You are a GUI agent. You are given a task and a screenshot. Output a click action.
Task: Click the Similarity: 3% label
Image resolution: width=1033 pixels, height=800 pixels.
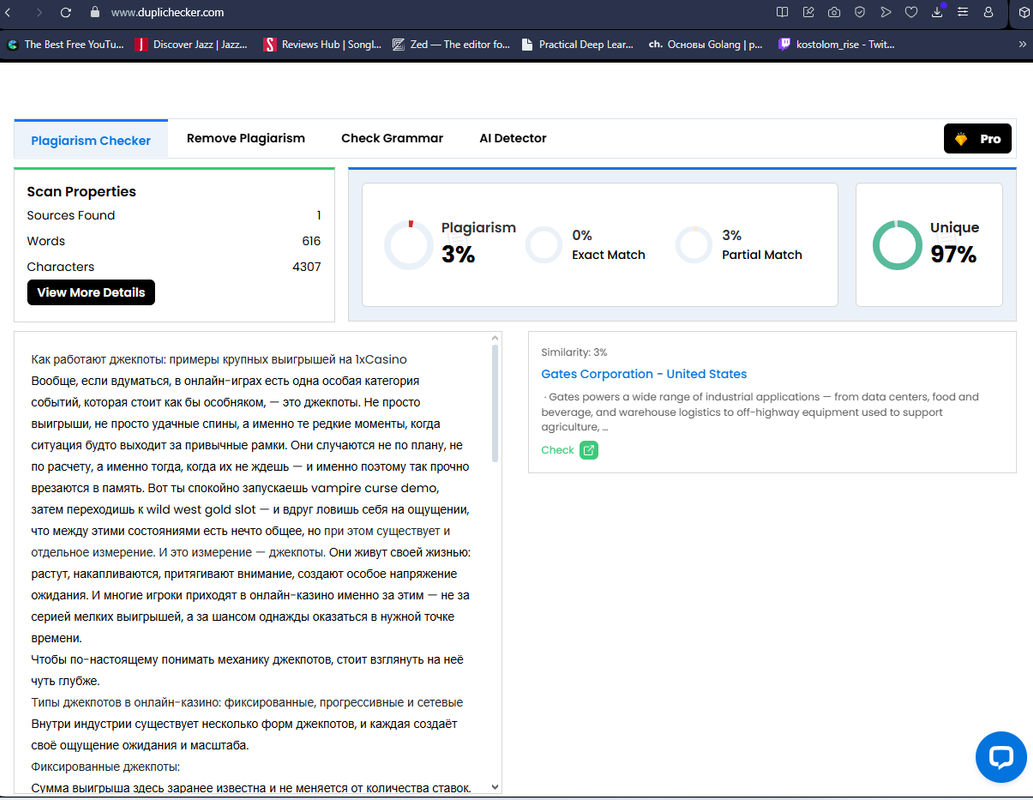(574, 353)
